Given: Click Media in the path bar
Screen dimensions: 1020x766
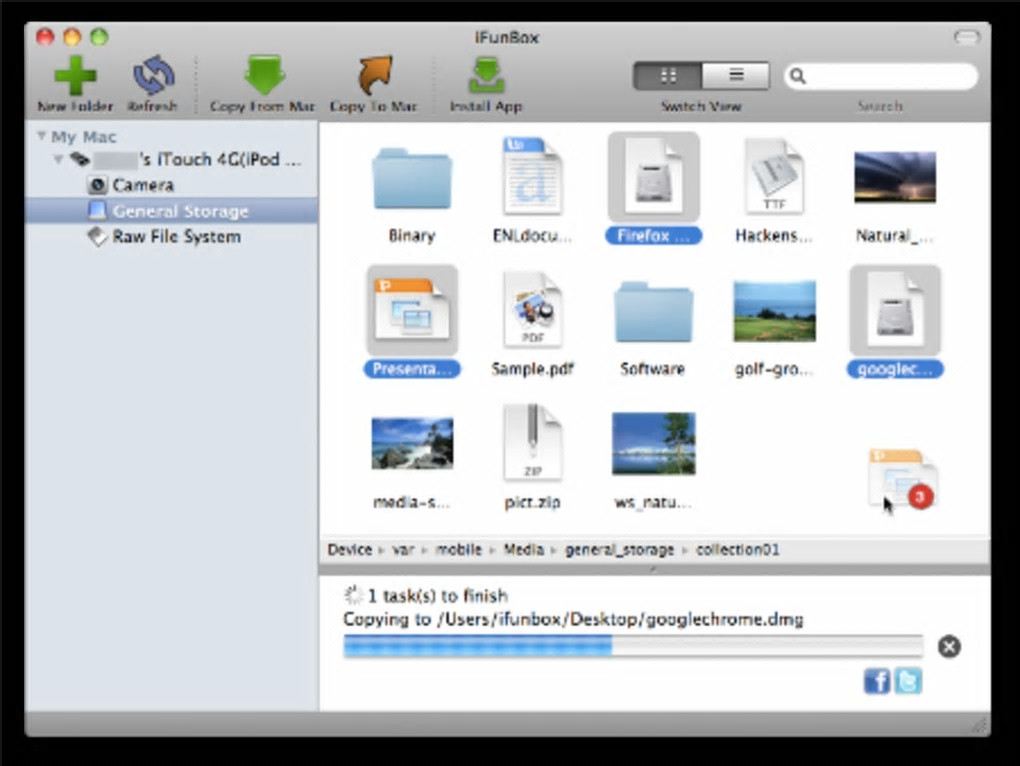Looking at the screenshot, I should pos(524,550).
